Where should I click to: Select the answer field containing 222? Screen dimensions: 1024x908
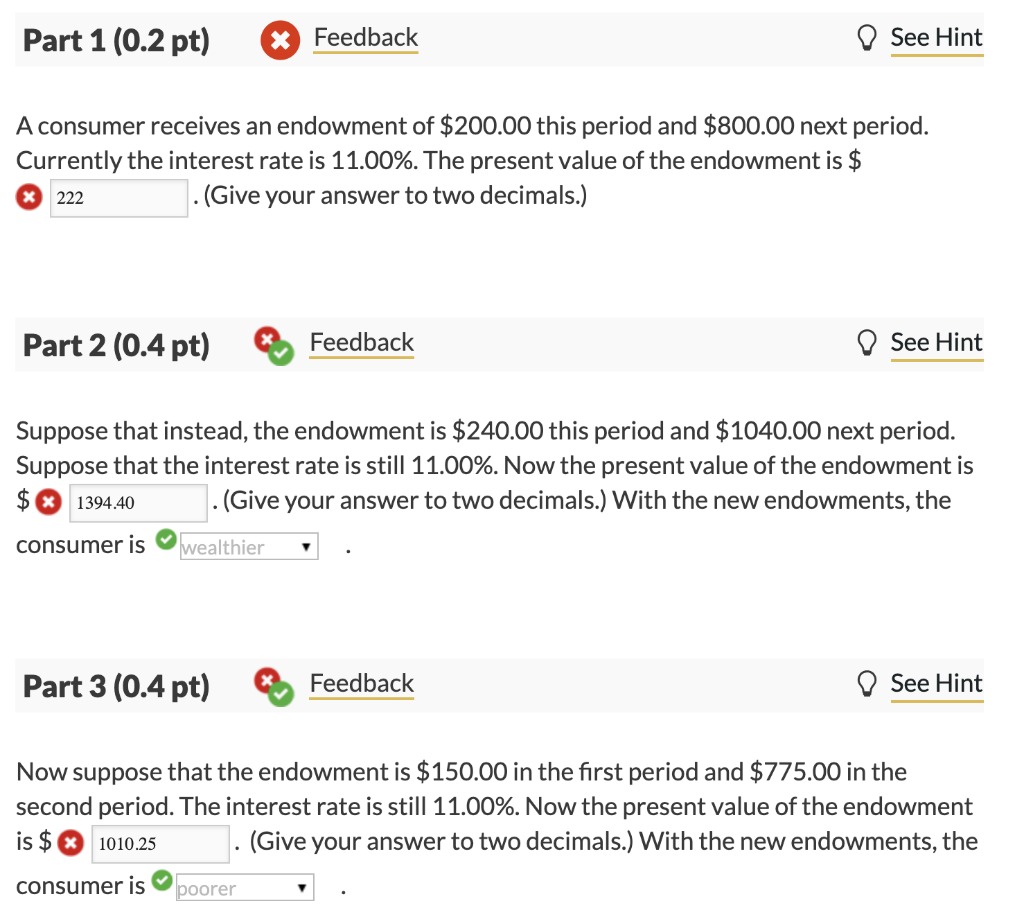tap(117, 196)
